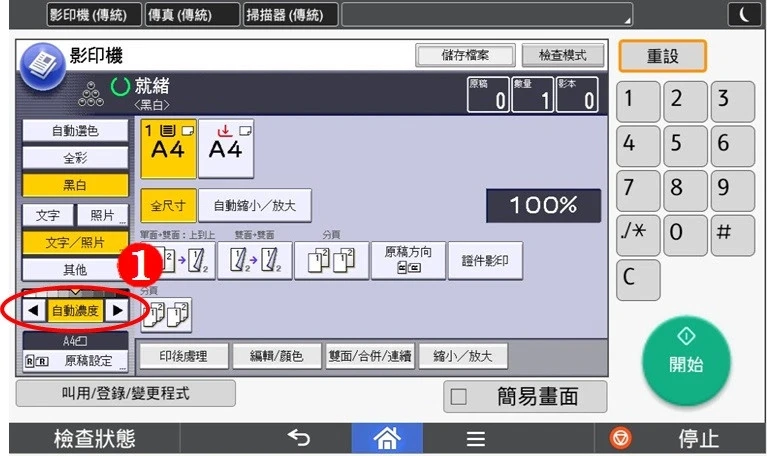The width and height of the screenshot is (767, 456).
Task: Tap the 影本 copies counter
Action: pyautogui.click(x=577, y=95)
